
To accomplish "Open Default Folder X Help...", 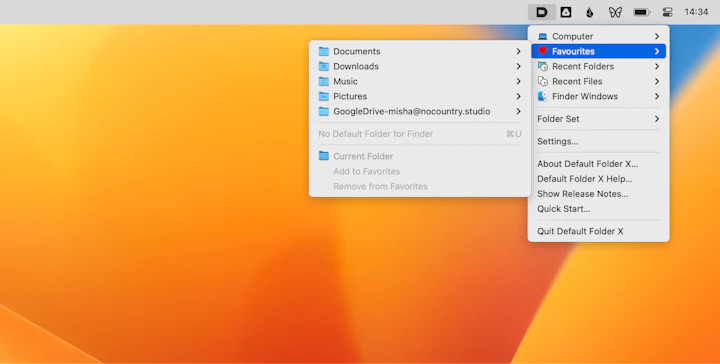I will (598, 179).
